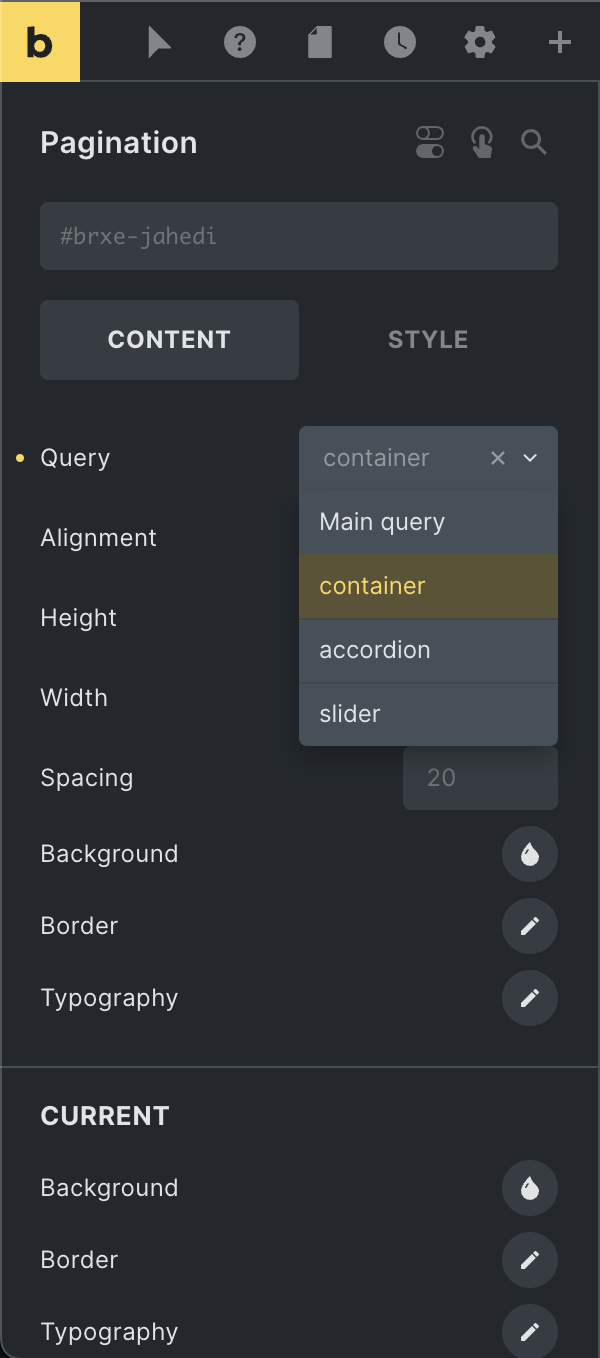Screen dimensions: 600x1358
Task: Select the pointer cursor tool in toolbar
Action: coord(160,42)
